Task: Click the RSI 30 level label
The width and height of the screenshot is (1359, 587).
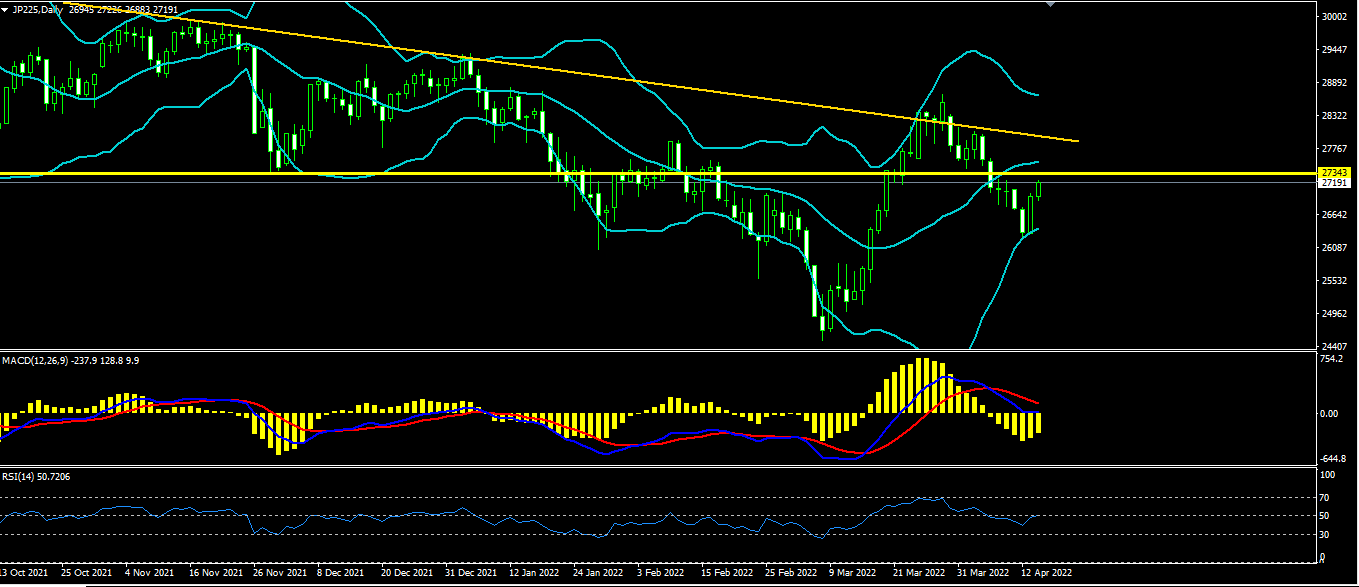Action: pos(1324,535)
